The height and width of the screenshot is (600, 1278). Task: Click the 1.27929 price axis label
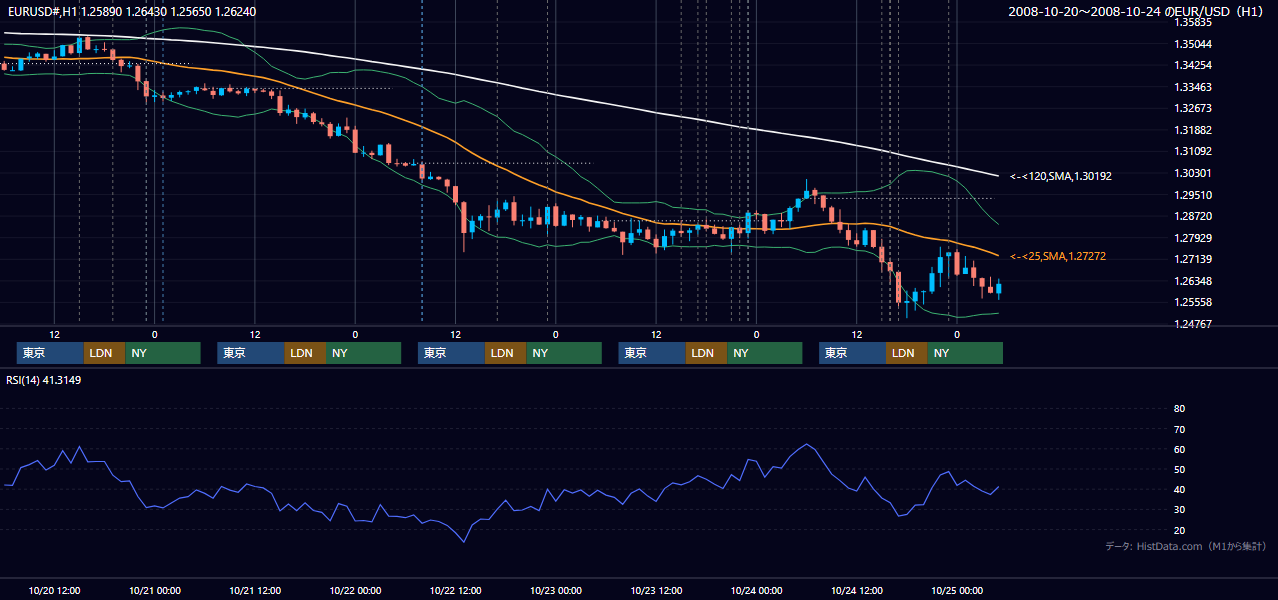pyautogui.click(x=1192, y=238)
